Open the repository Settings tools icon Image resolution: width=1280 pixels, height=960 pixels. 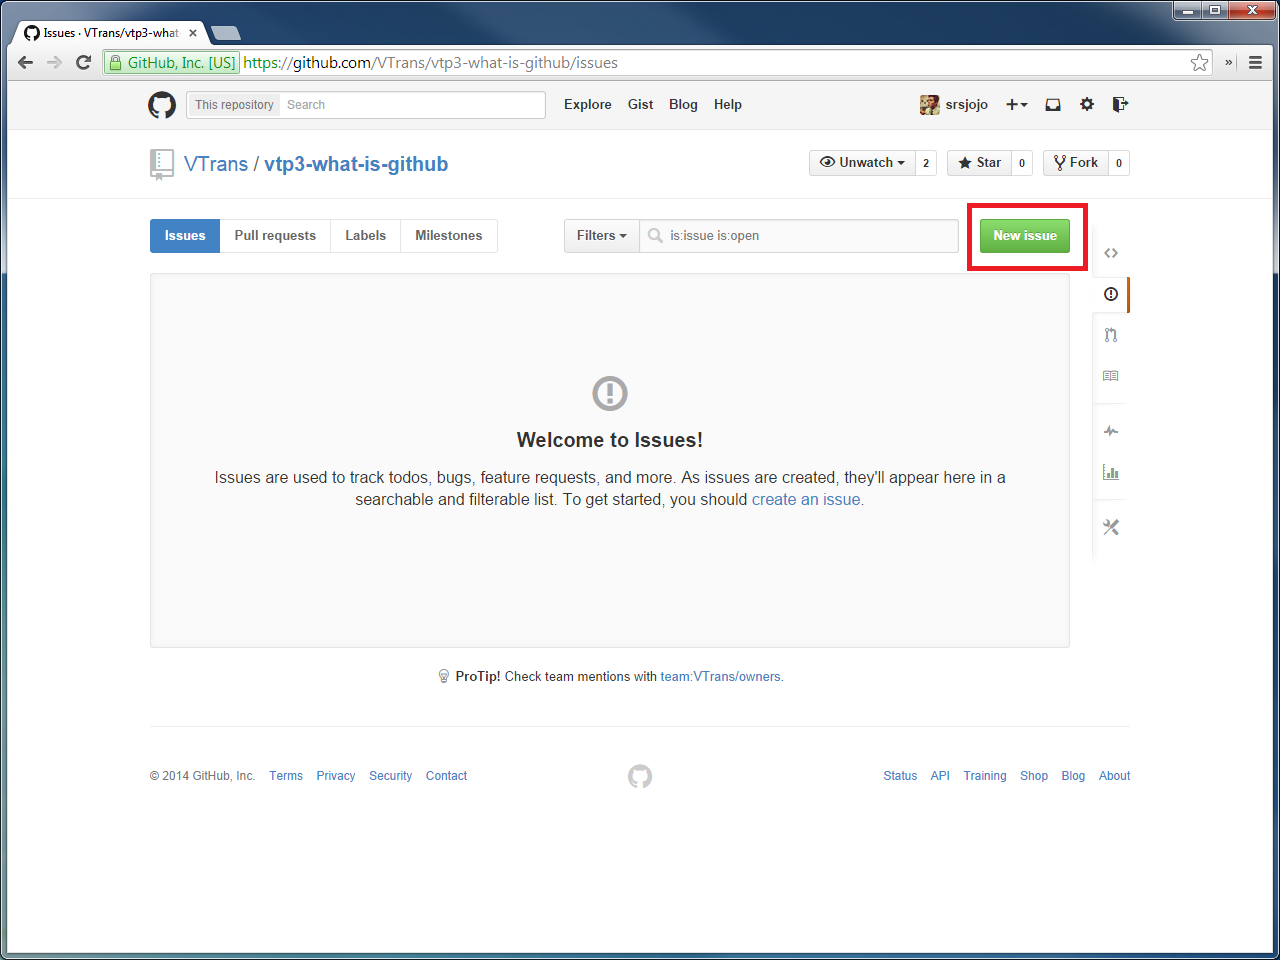click(x=1111, y=527)
